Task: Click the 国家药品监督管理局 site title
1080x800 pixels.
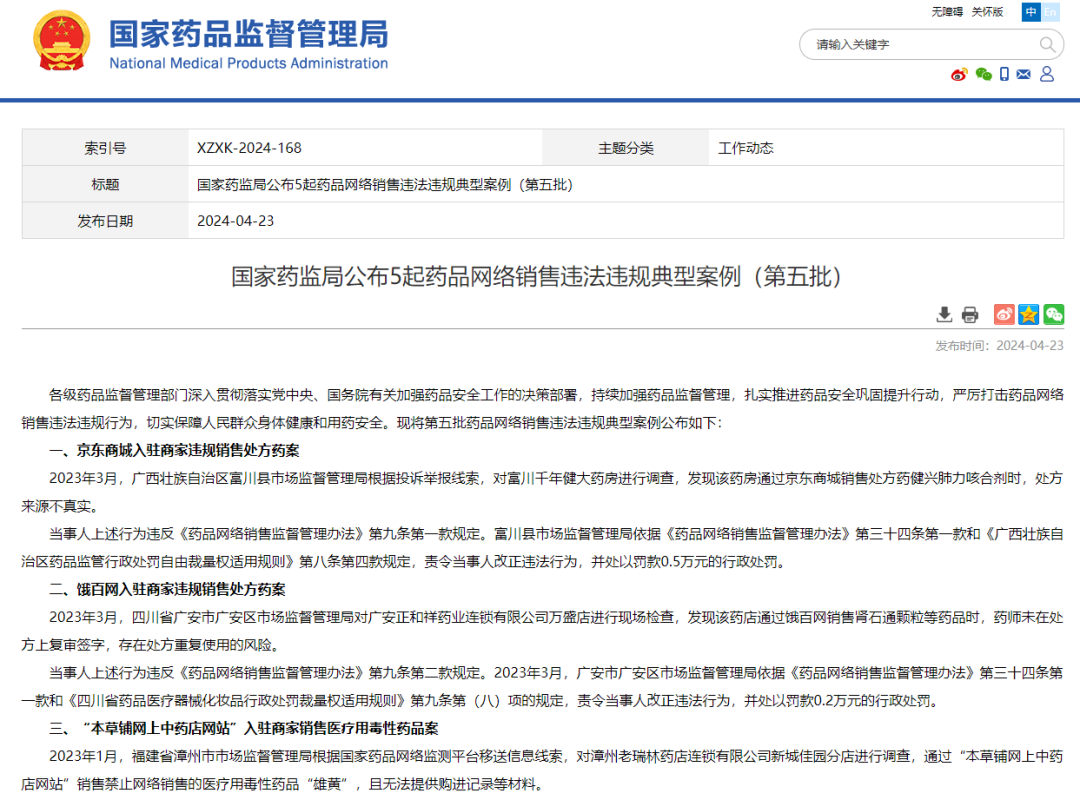Action: pos(248,36)
